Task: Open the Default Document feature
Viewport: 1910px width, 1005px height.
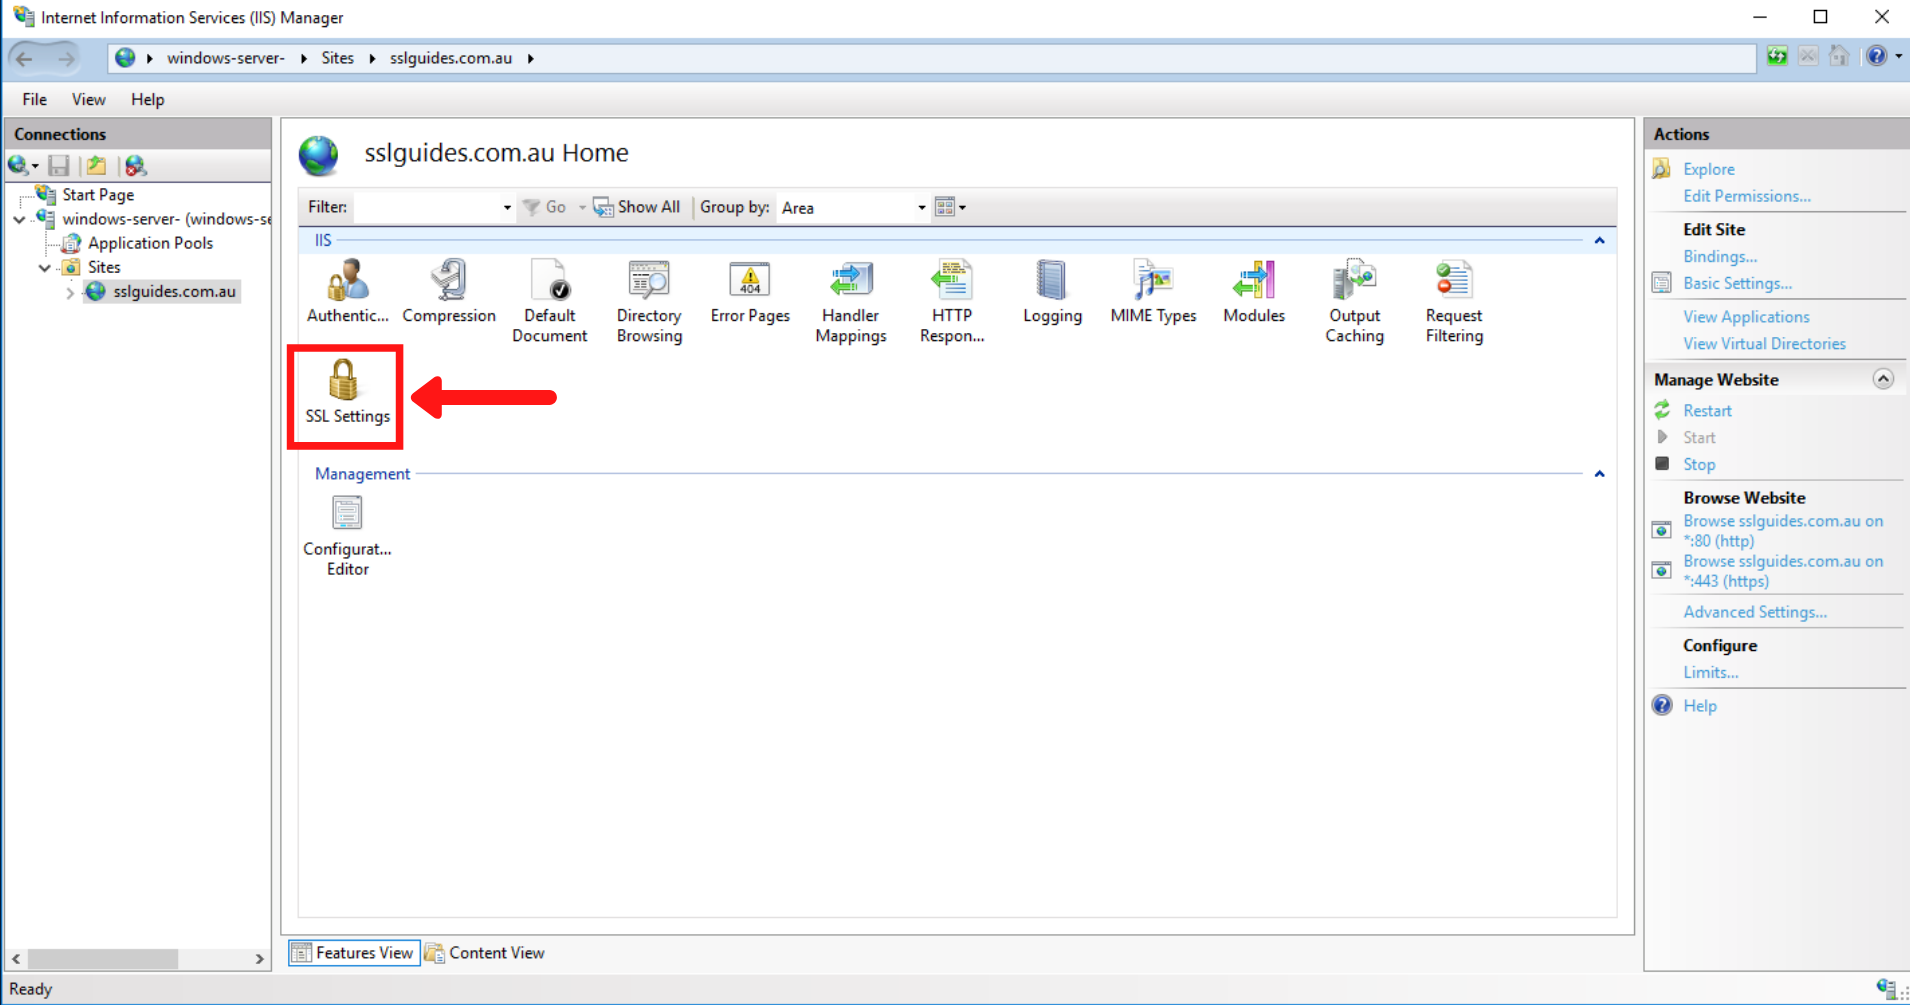Action: point(549,290)
